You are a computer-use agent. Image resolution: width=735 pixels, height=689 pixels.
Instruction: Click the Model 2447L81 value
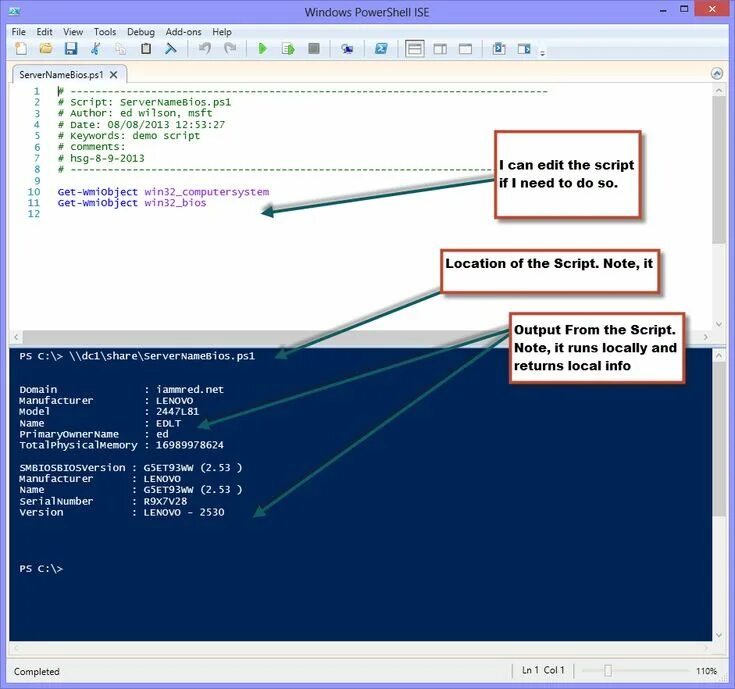click(177, 412)
